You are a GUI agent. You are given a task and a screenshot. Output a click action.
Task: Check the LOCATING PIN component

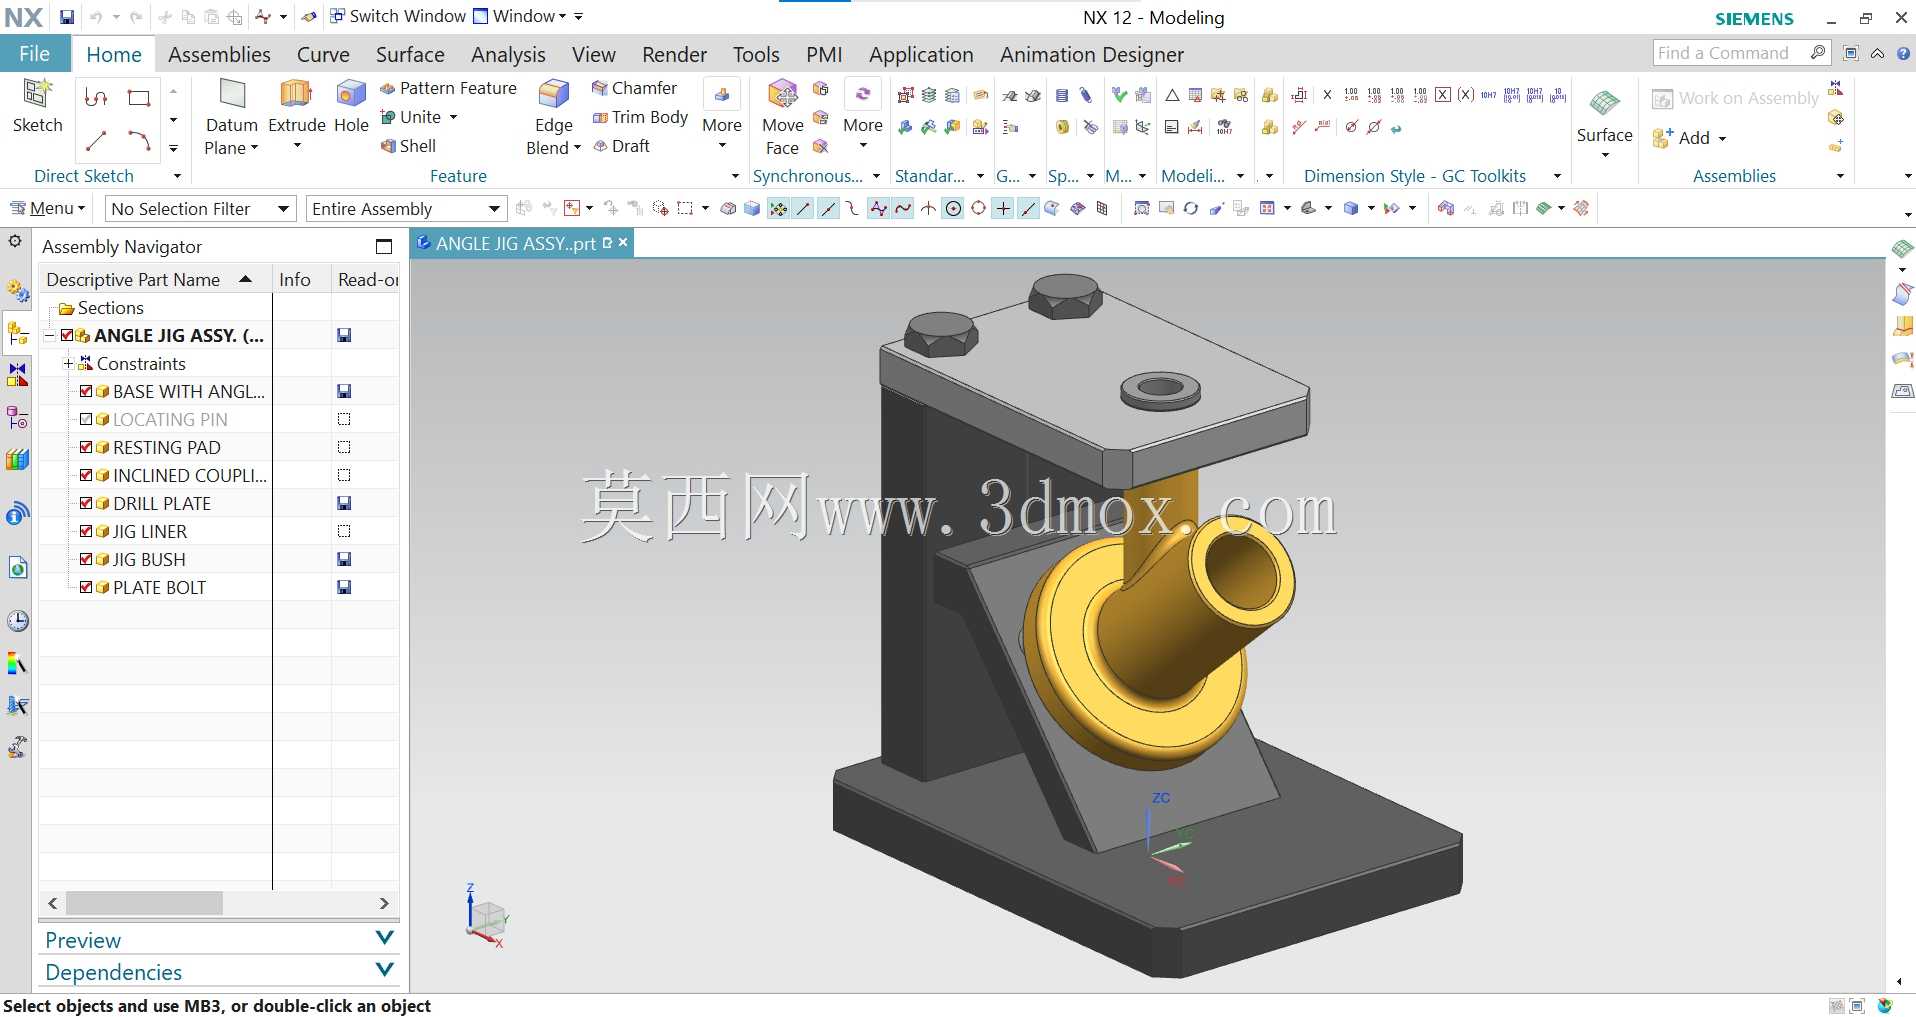86,419
